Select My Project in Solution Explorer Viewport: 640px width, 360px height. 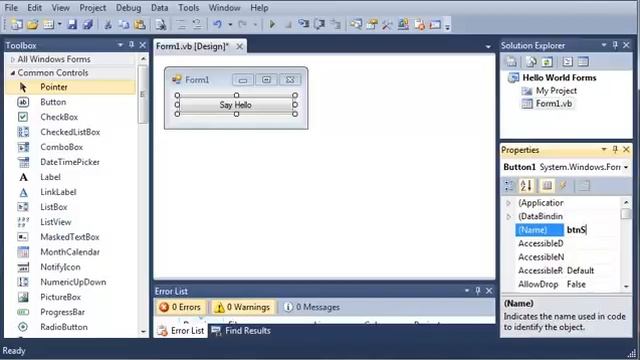[x=556, y=91]
